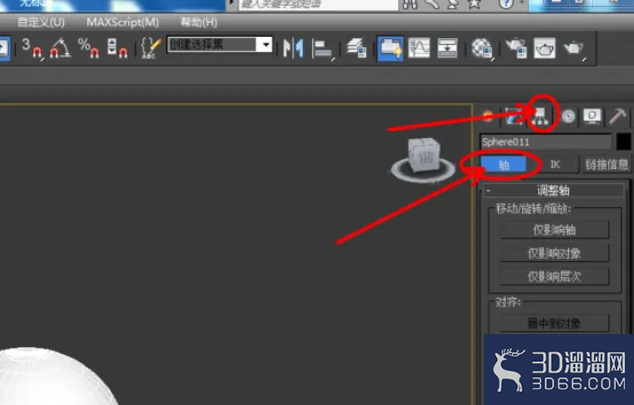Select the 链接信息 button
Screen dimensions: 634x405
coord(607,165)
